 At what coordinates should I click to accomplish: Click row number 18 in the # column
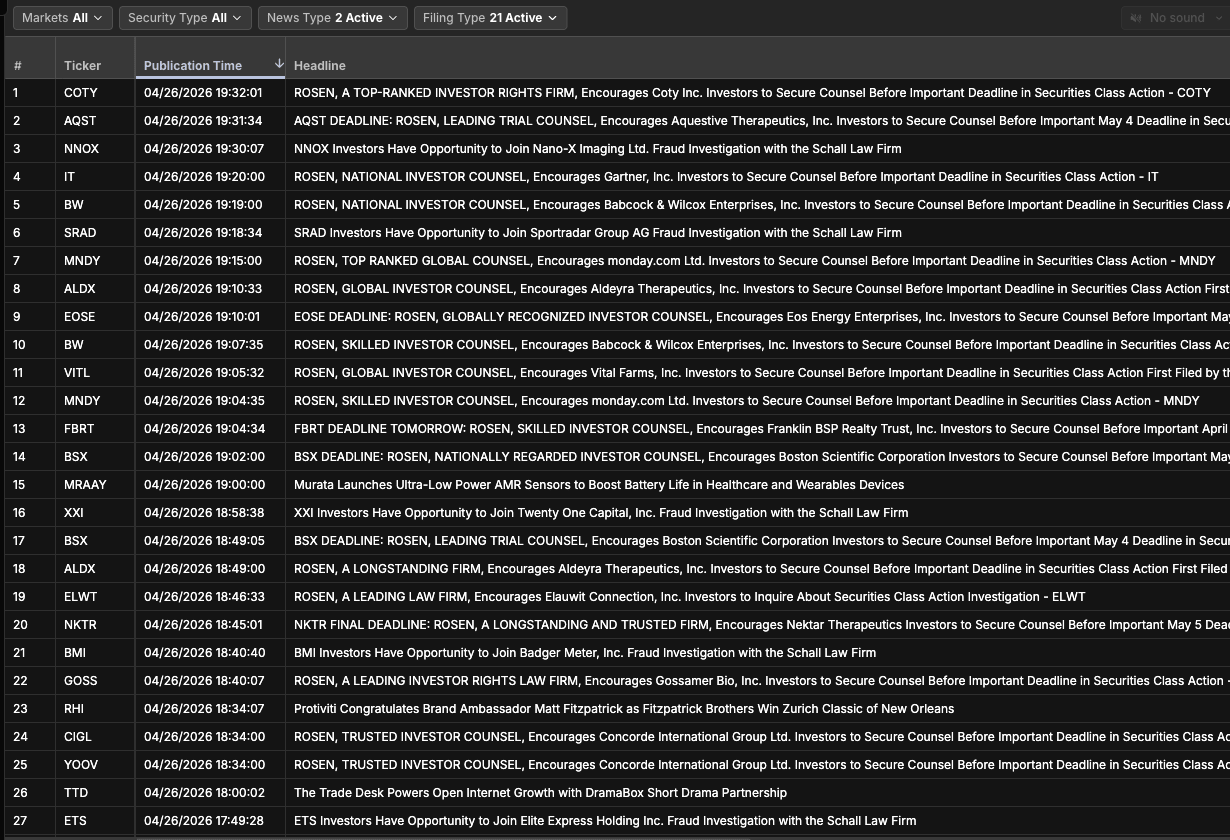click(x=20, y=569)
